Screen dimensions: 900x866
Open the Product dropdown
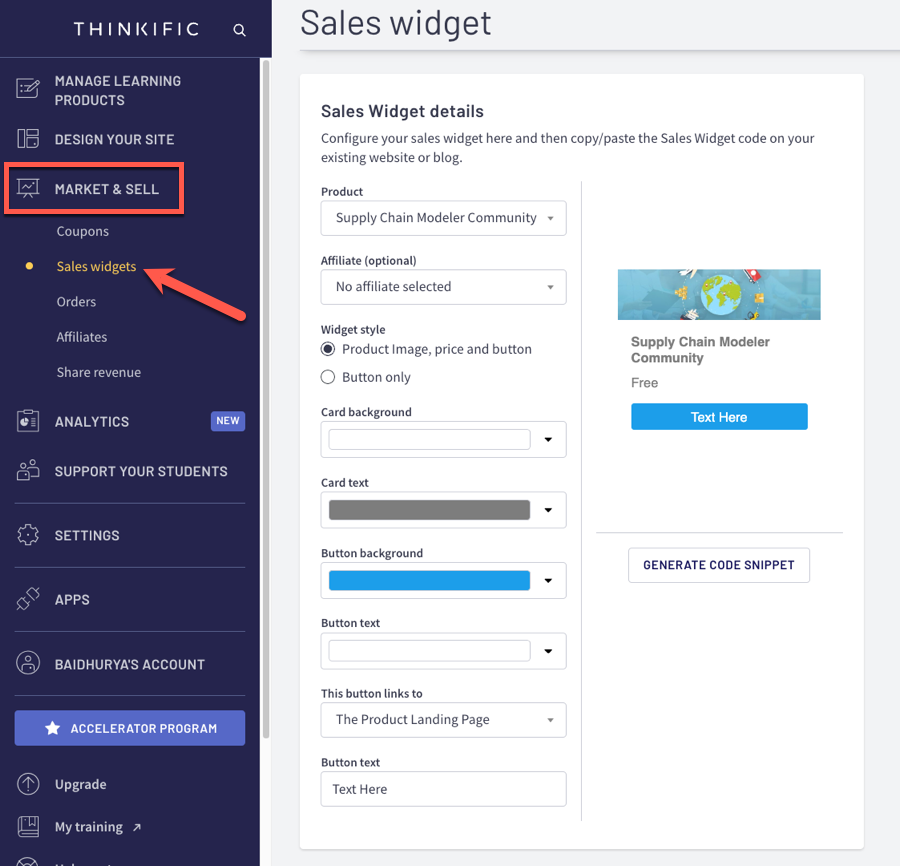tap(443, 218)
